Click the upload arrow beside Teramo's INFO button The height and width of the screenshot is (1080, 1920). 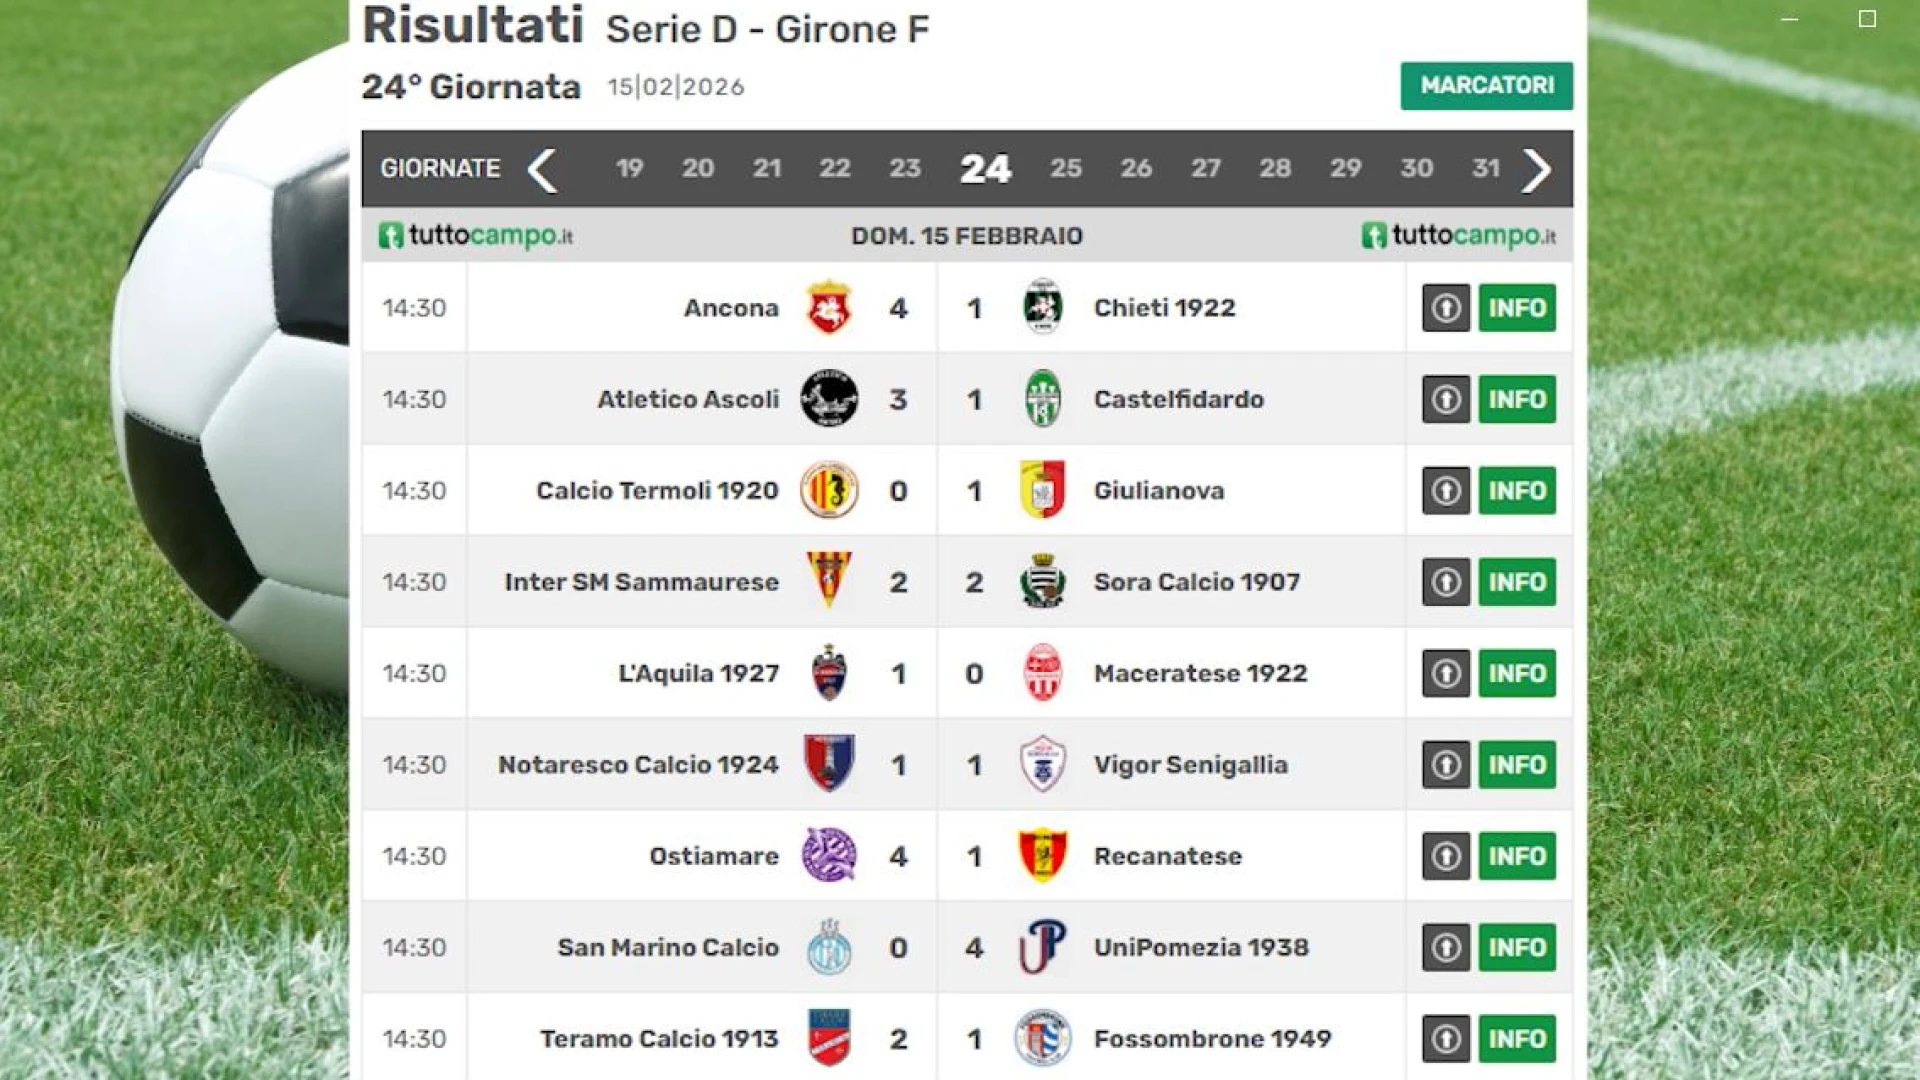[x=1444, y=1039]
